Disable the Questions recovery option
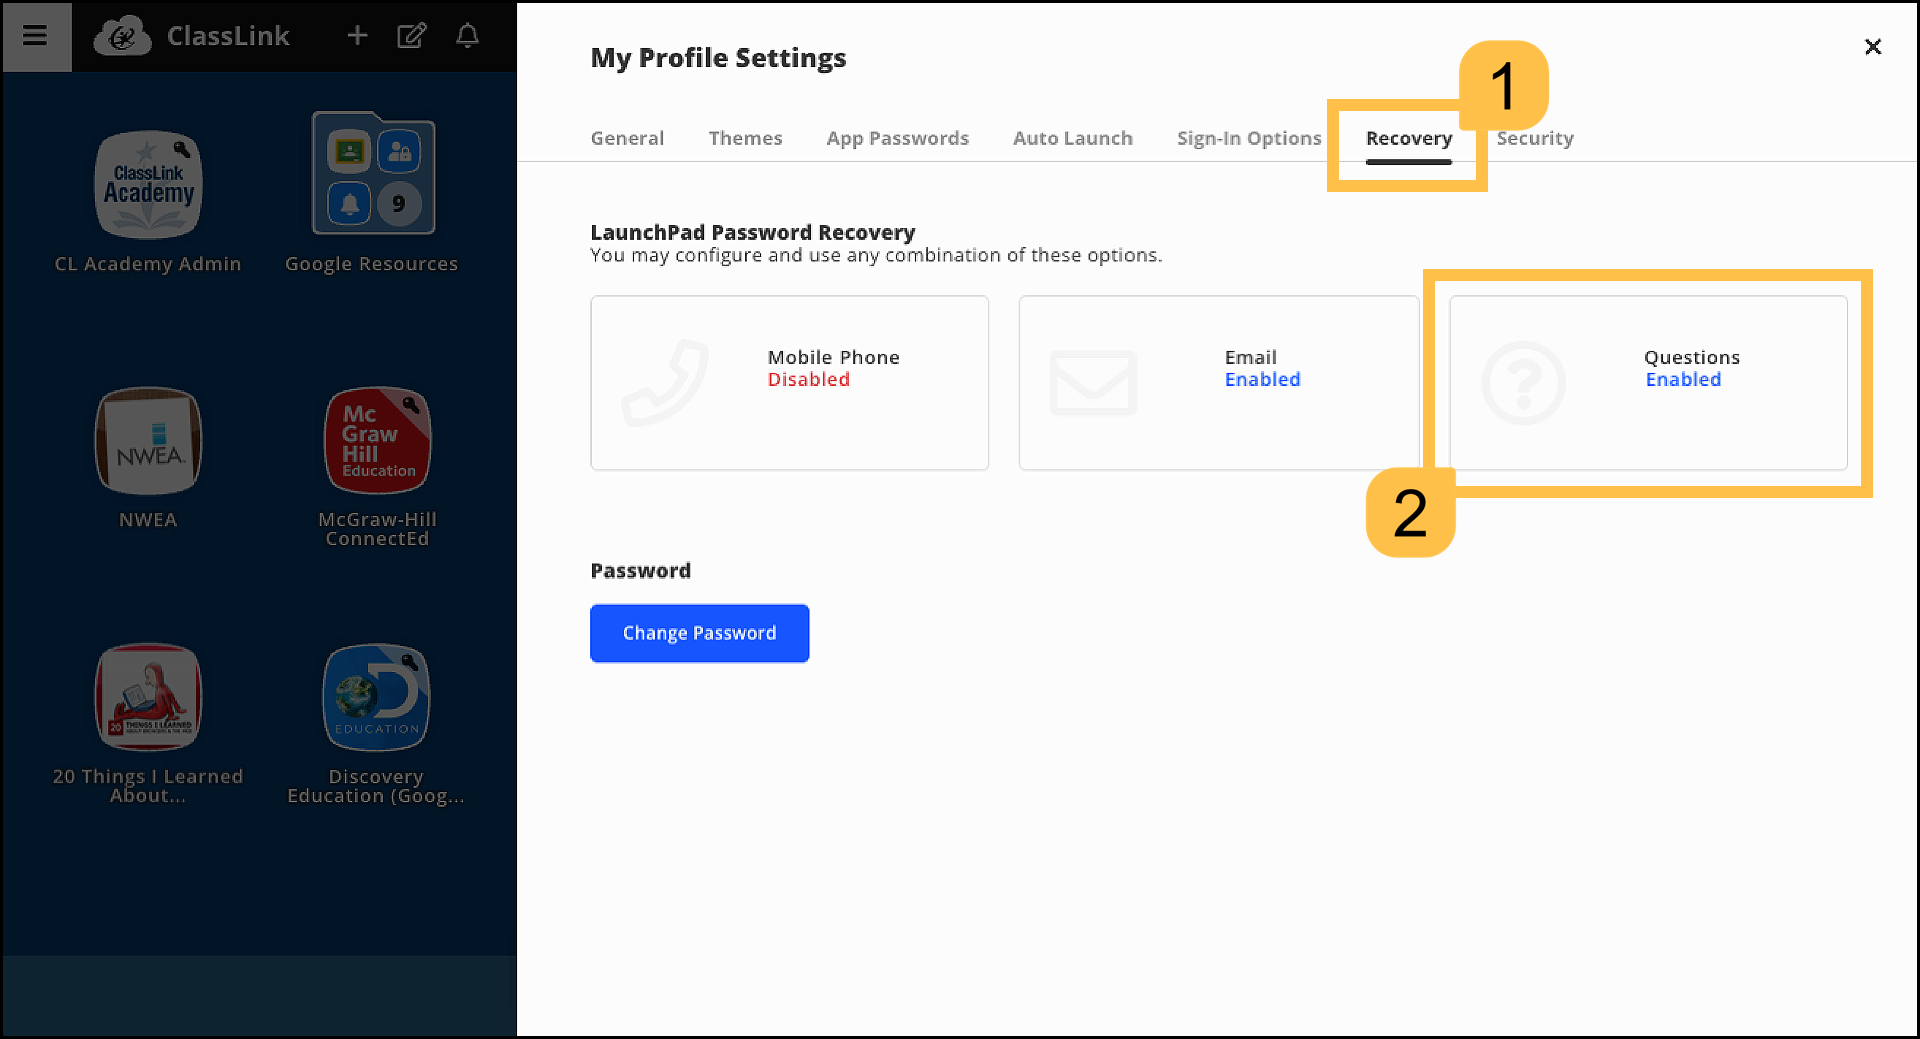Image resolution: width=1920 pixels, height=1039 pixels. tap(1646, 382)
